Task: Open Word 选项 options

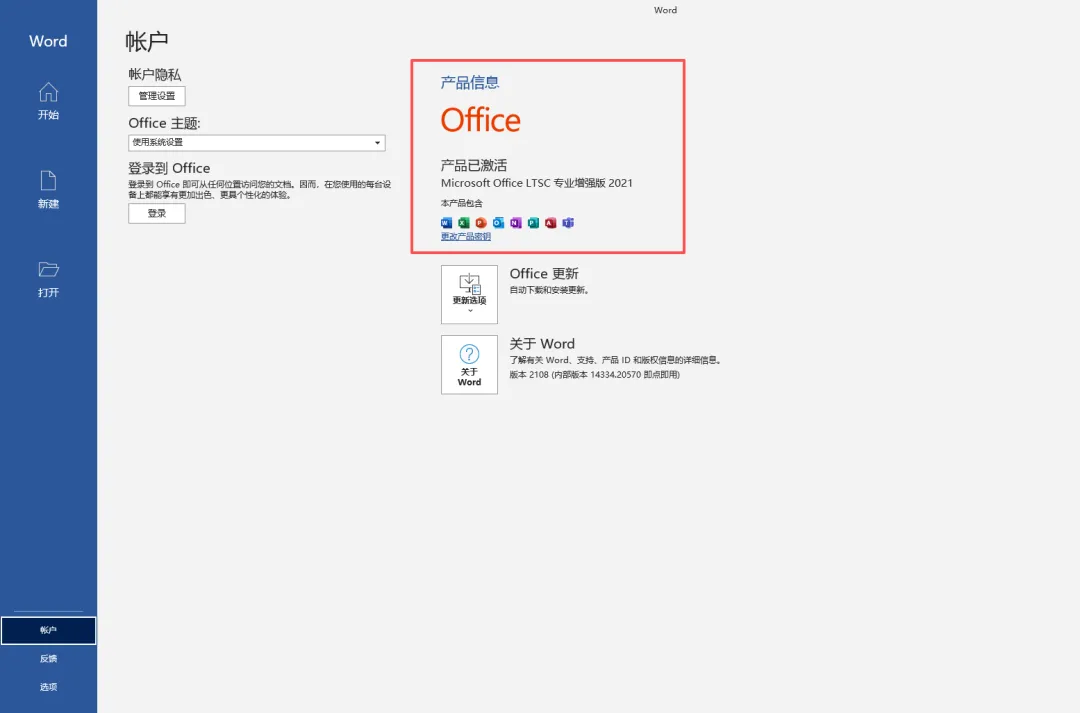Action: (x=48, y=687)
